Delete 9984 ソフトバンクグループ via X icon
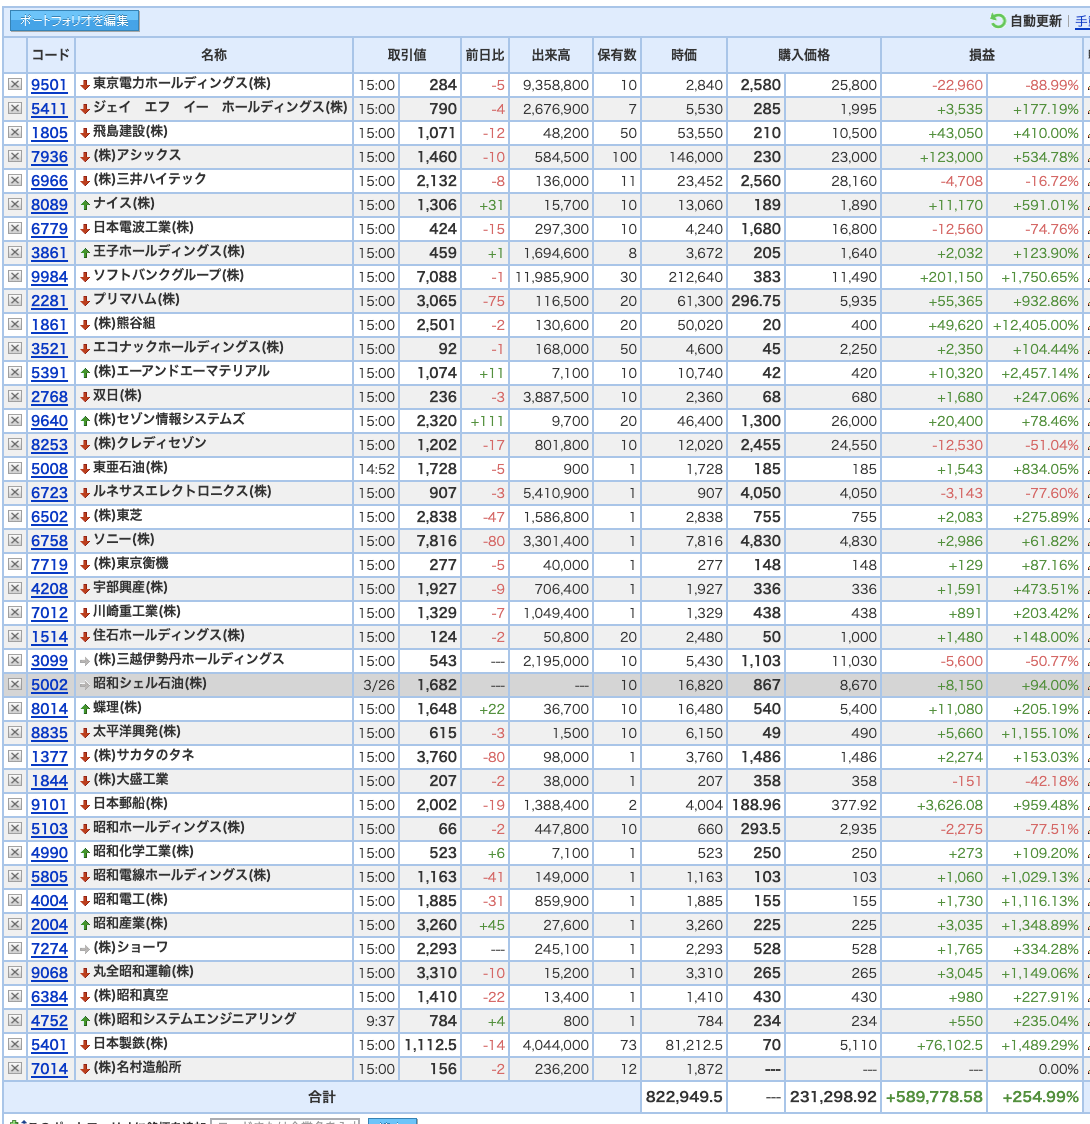Screen dimensions: 1090x1124 coord(14,277)
